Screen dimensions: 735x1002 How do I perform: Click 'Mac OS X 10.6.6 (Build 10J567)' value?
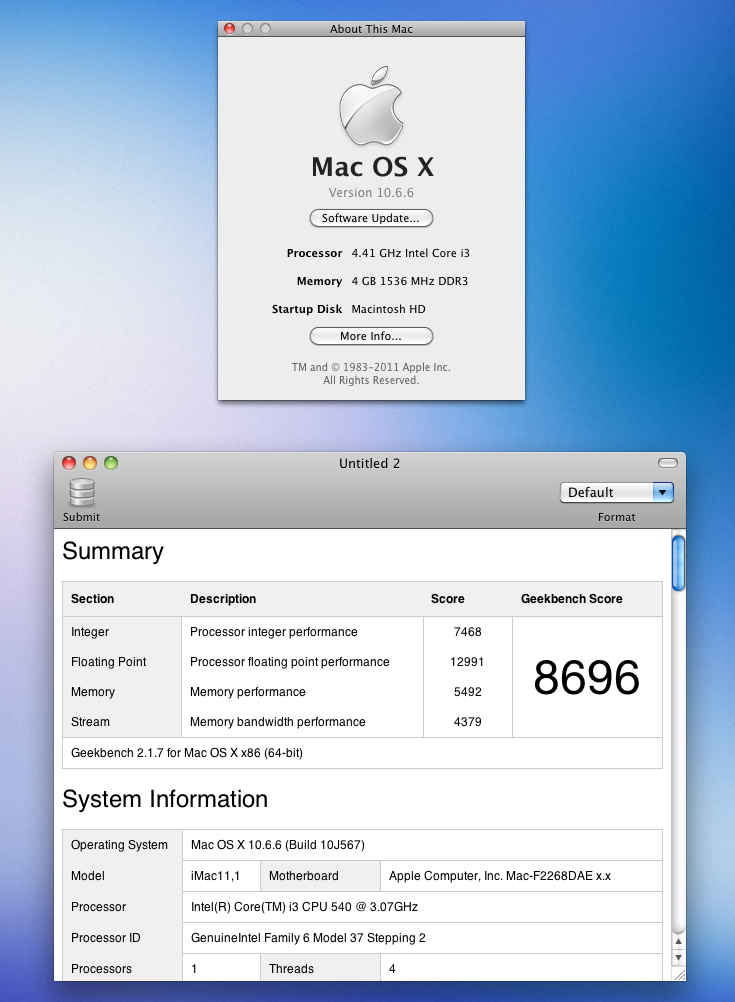tap(278, 845)
